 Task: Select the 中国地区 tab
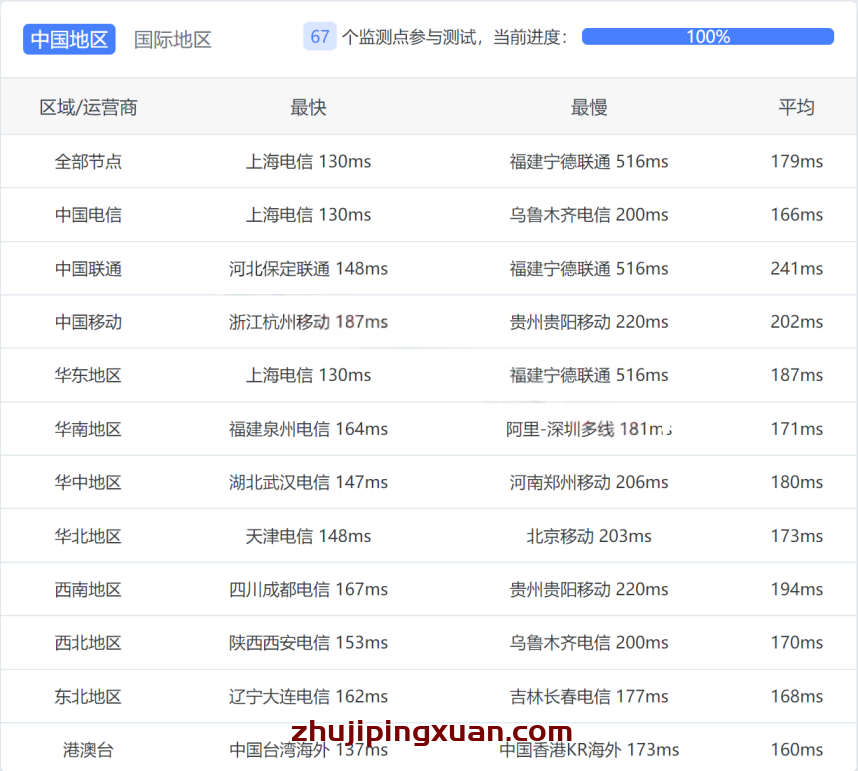pyautogui.click(x=69, y=39)
